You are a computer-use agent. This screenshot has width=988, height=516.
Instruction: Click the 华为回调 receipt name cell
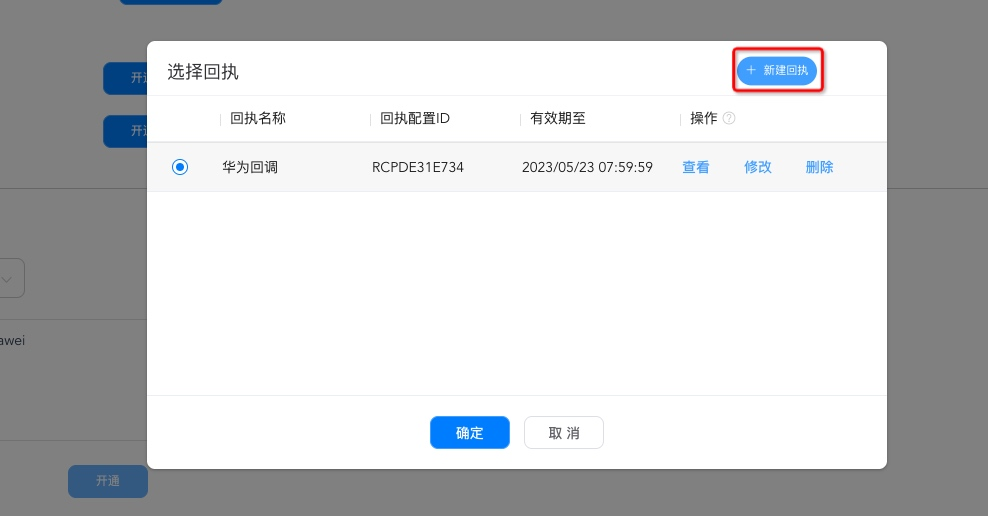pos(250,167)
